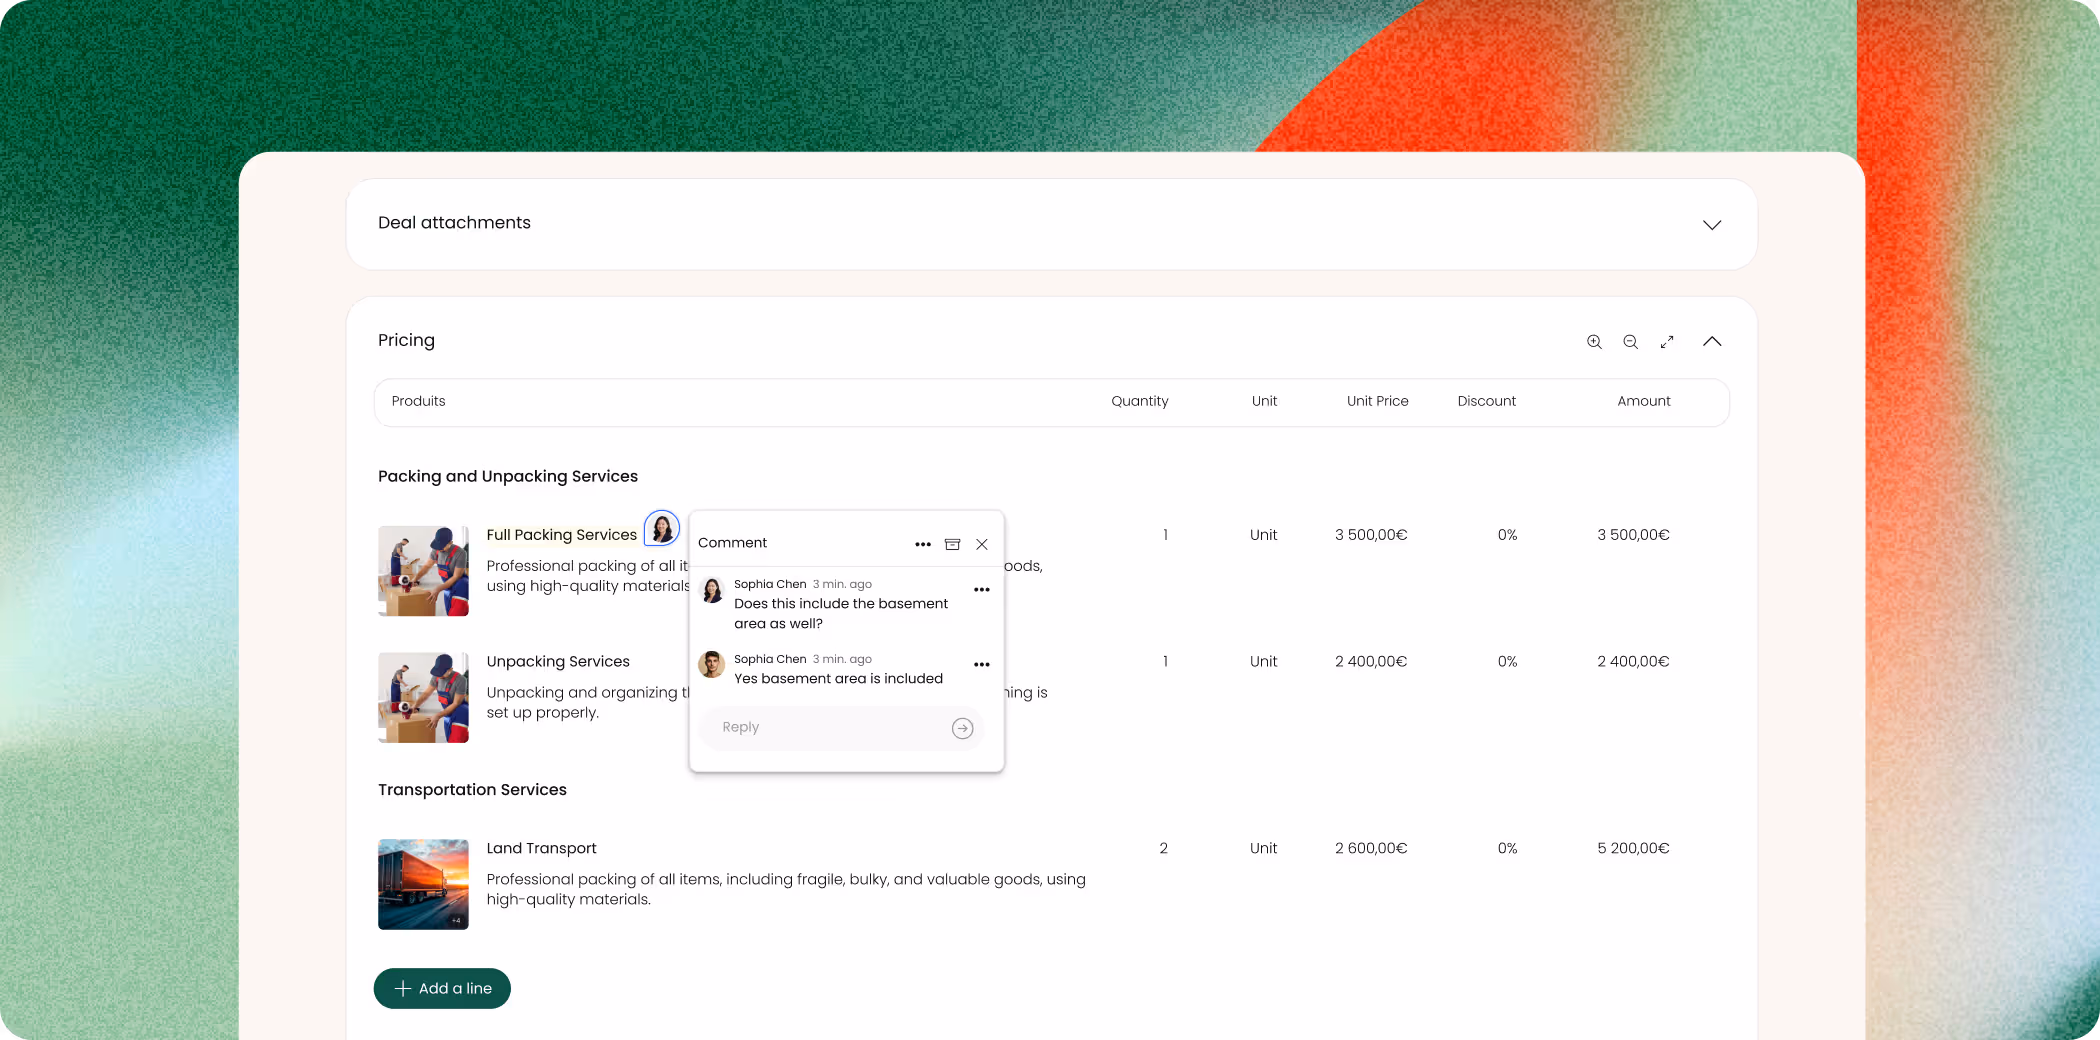Click the Pricing section title
The width and height of the screenshot is (2100, 1040).
click(x=406, y=341)
